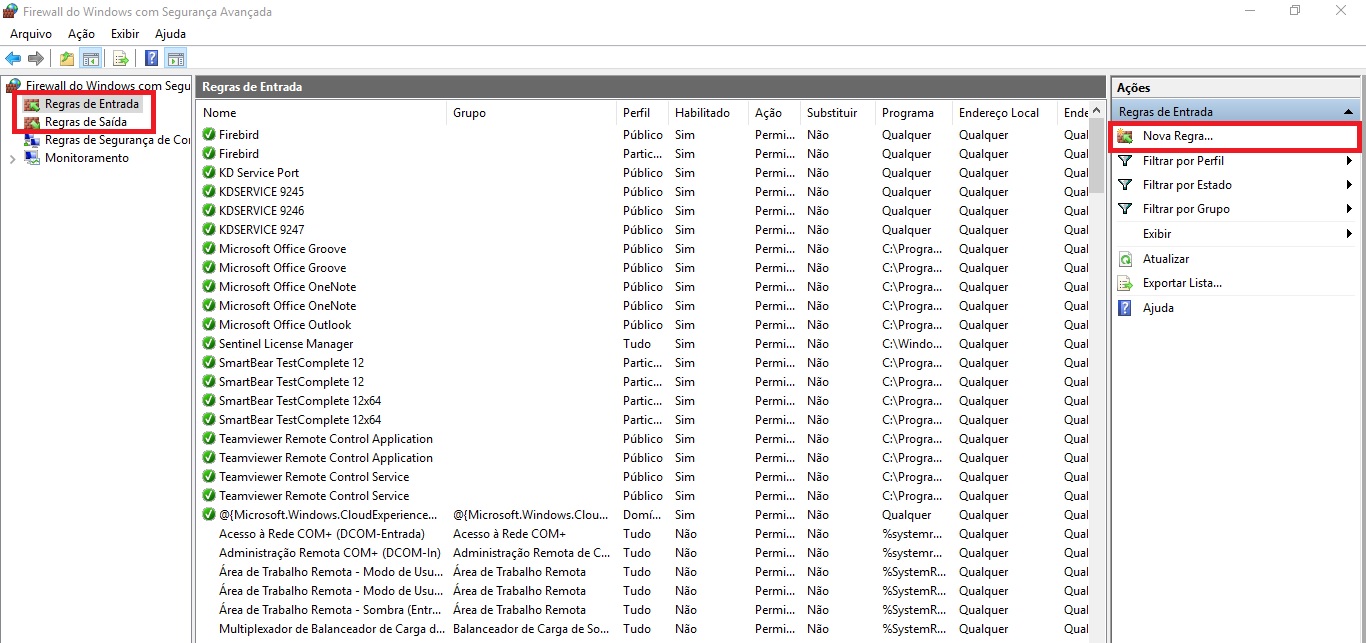Toggle the Action pane toolbar icon
1366x643 pixels.
point(176,58)
